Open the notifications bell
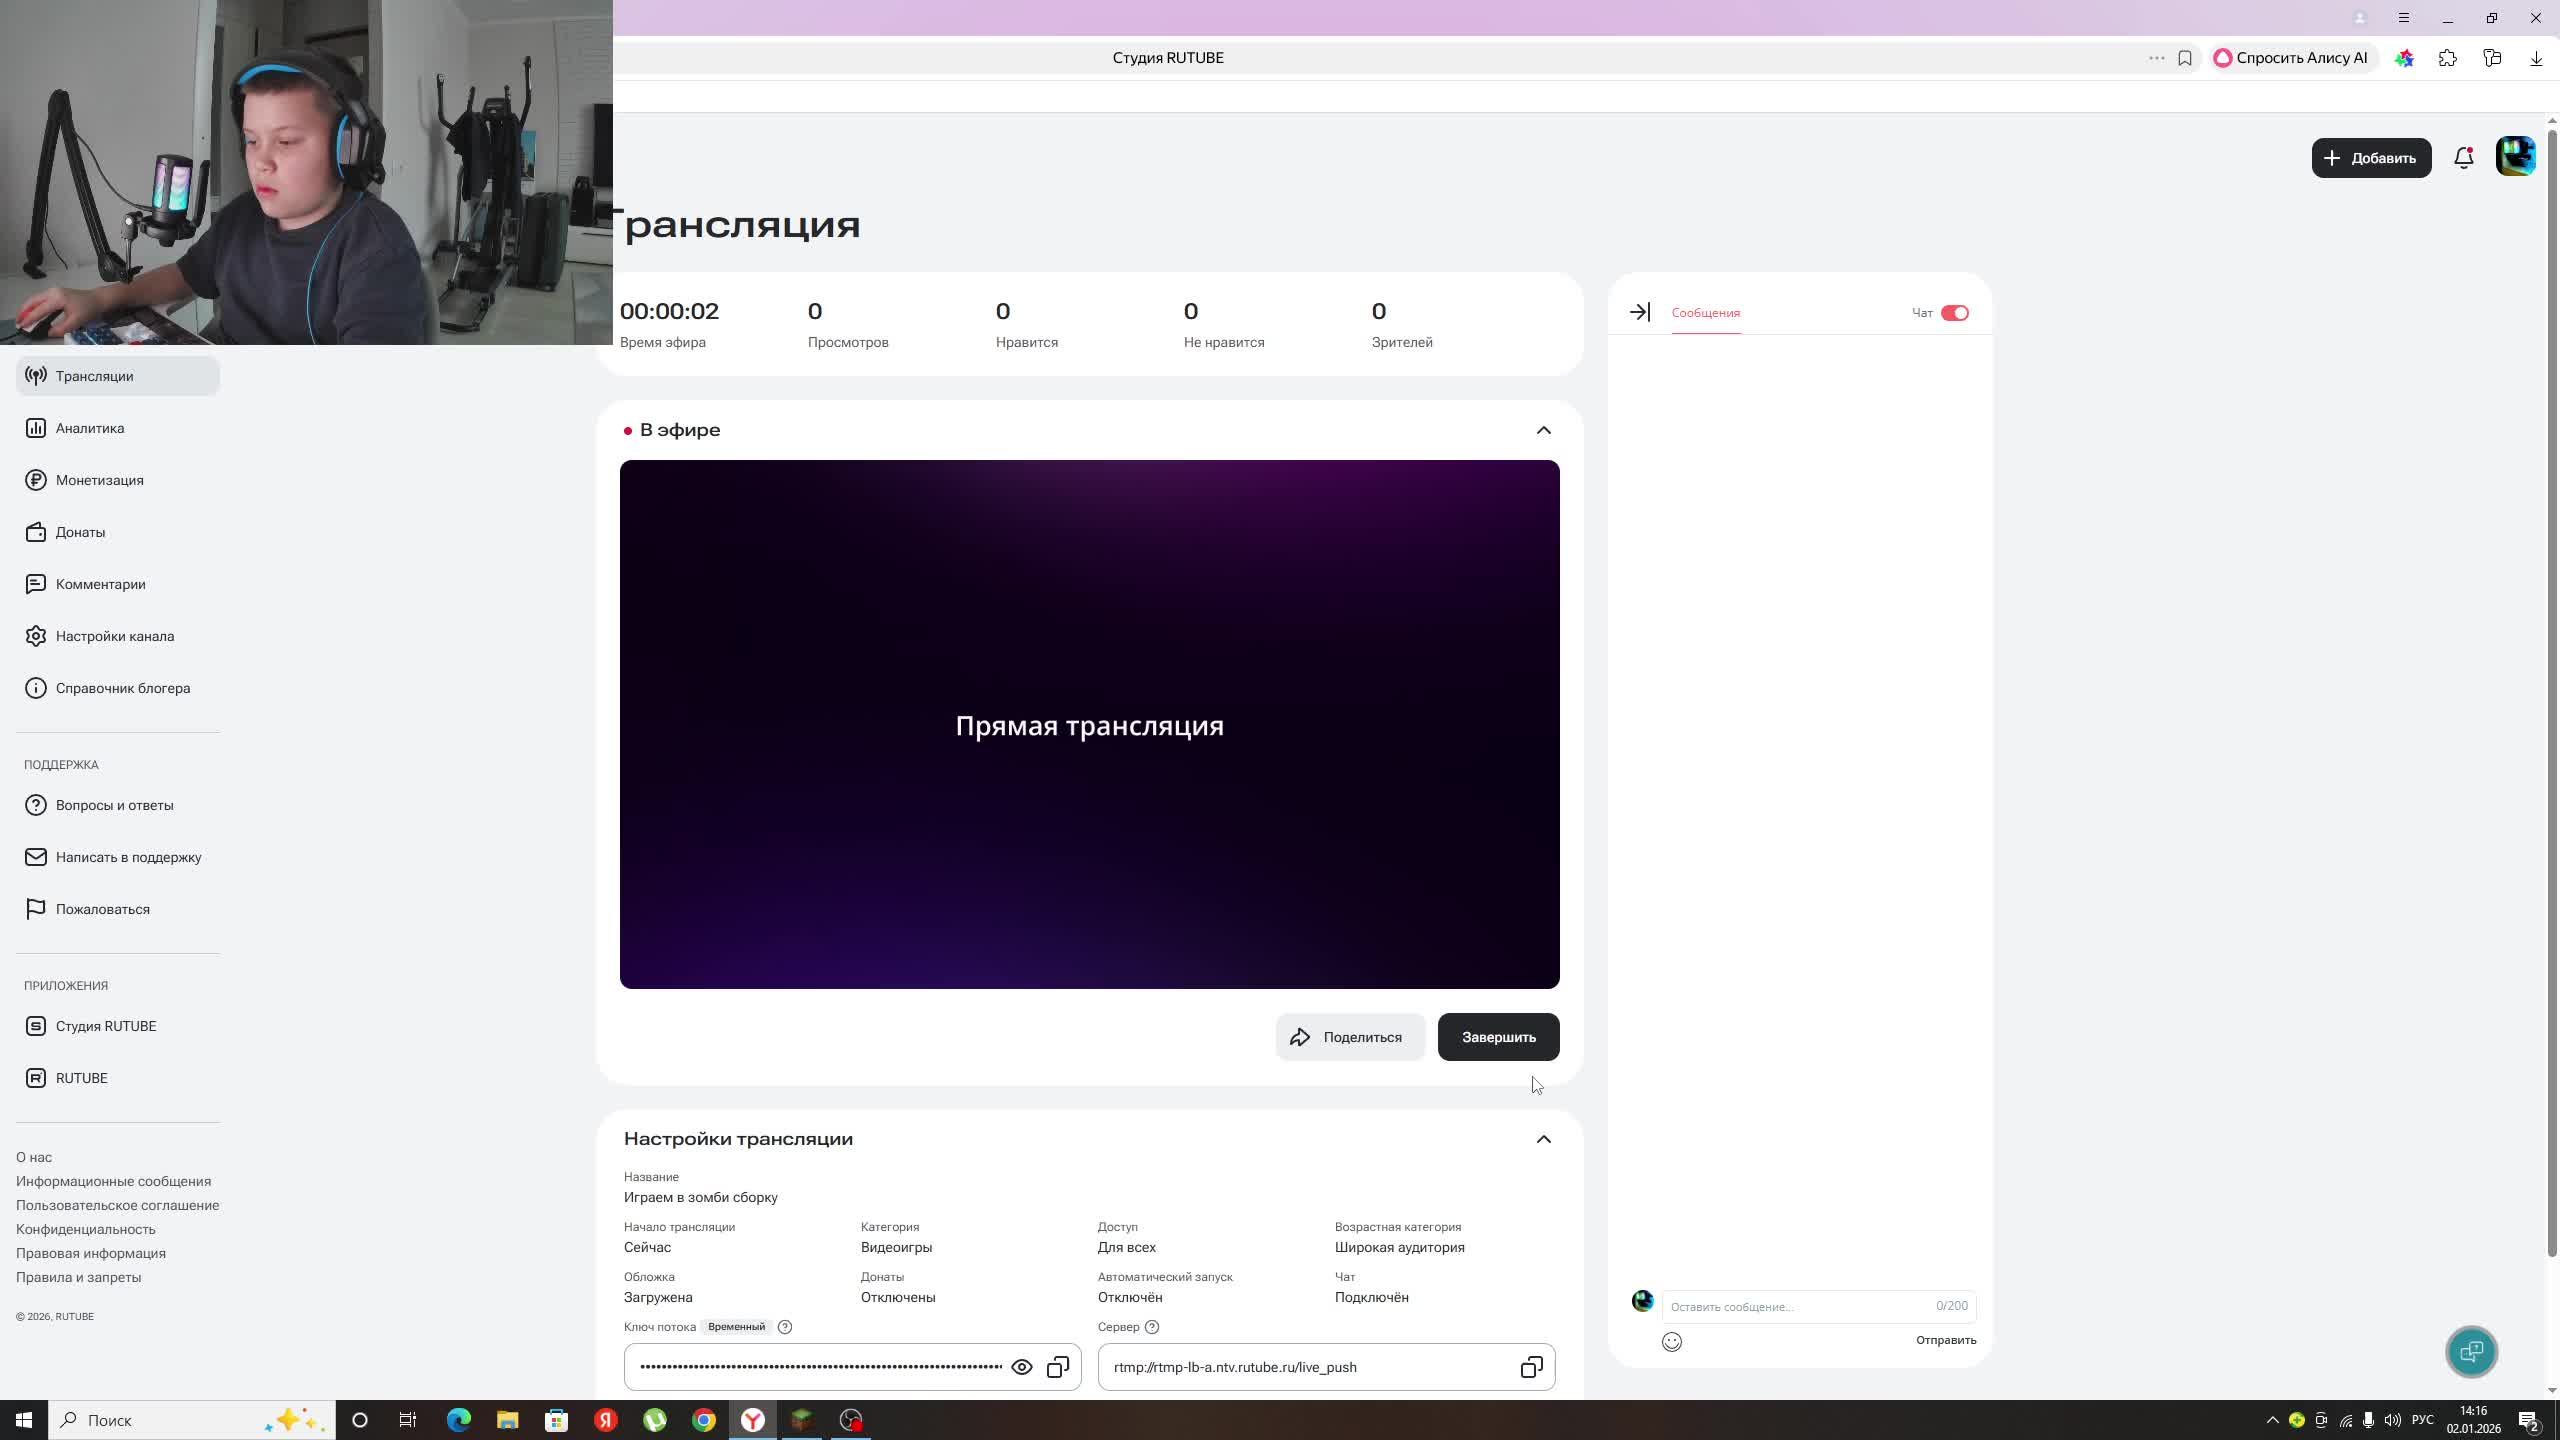2560x1440 pixels. point(2464,158)
